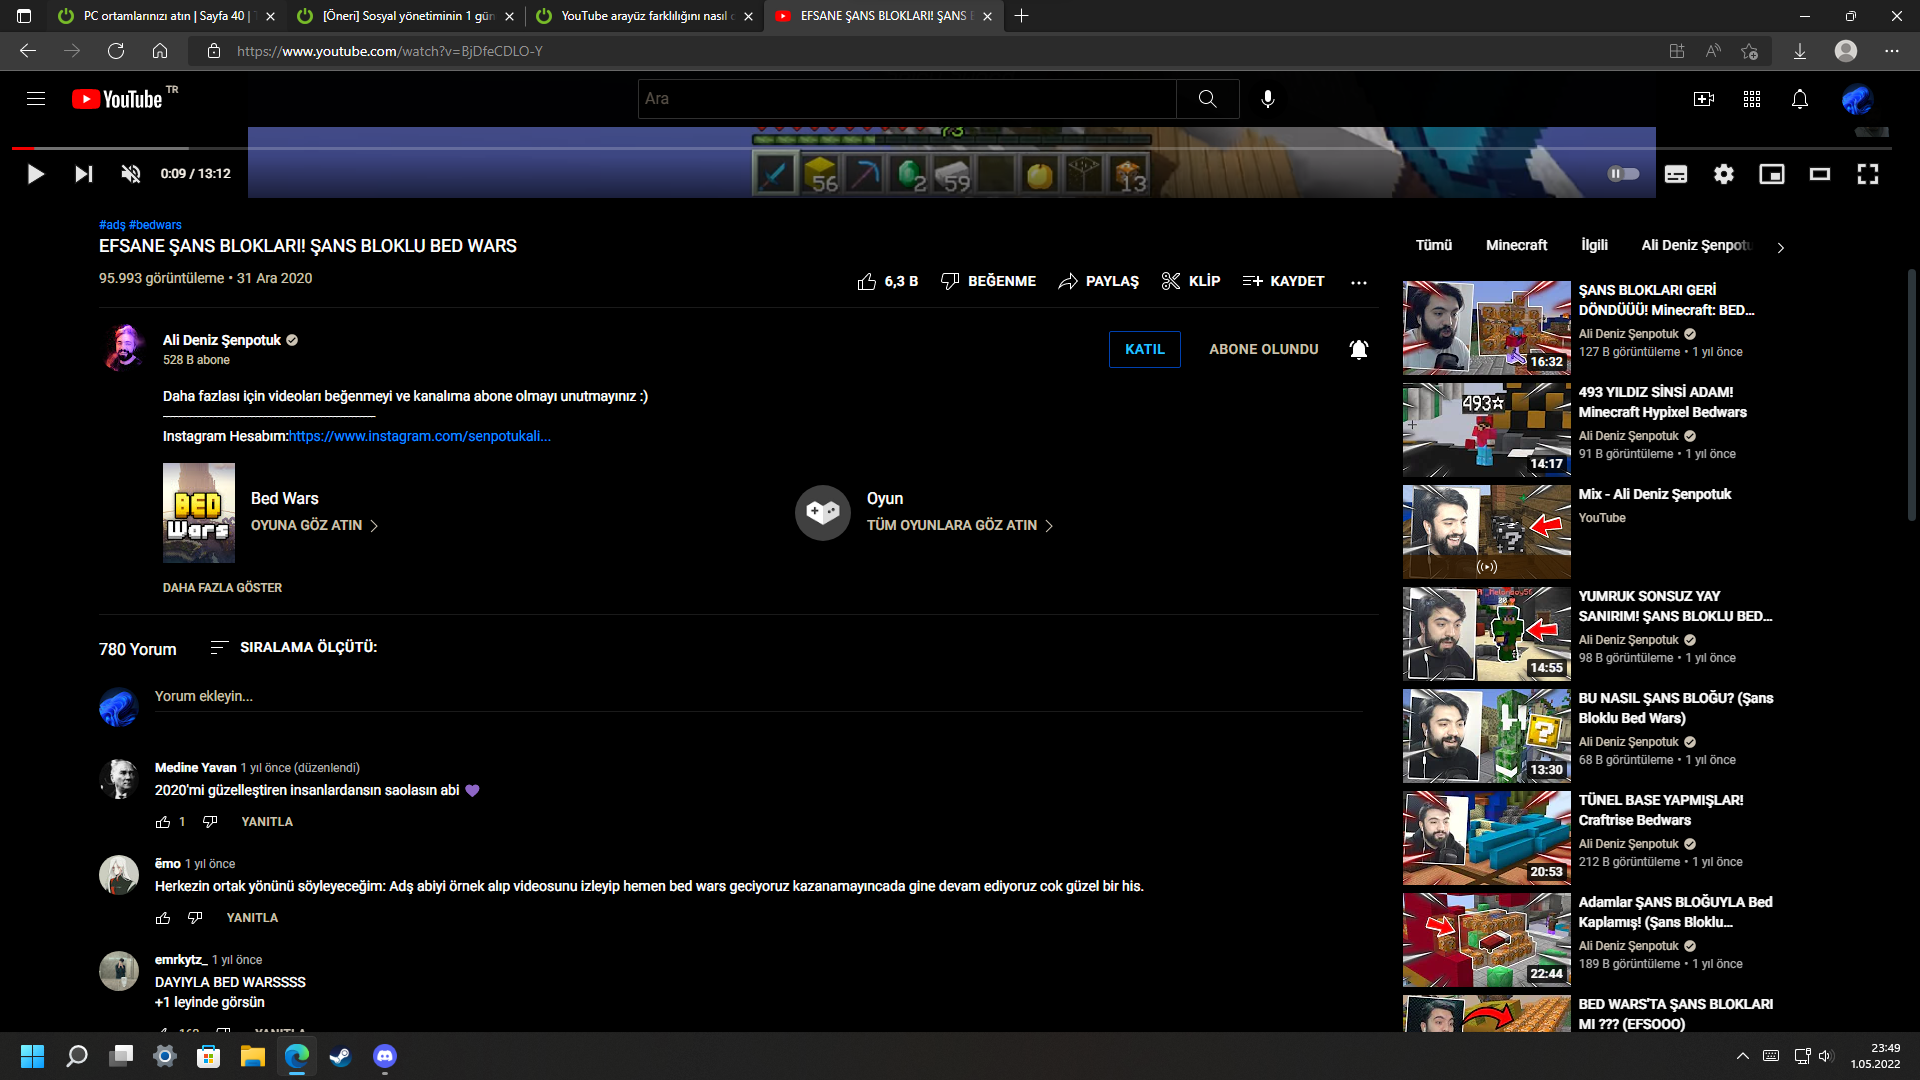This screenshot has height=1080, width=1920.
Task: Click the Klip scissors button
Action: pos(1190,282)
